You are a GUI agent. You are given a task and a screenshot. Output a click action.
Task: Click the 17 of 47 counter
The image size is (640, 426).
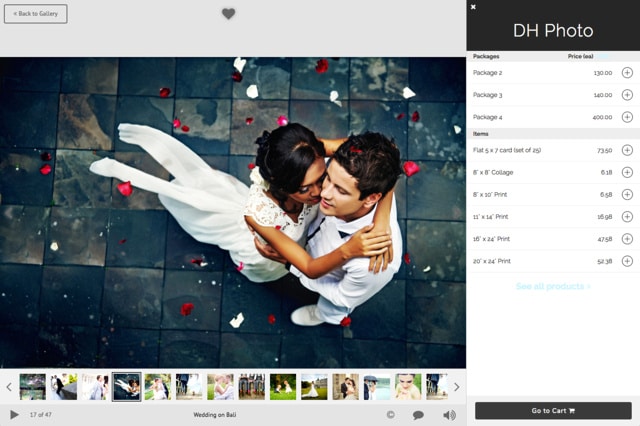40,415
